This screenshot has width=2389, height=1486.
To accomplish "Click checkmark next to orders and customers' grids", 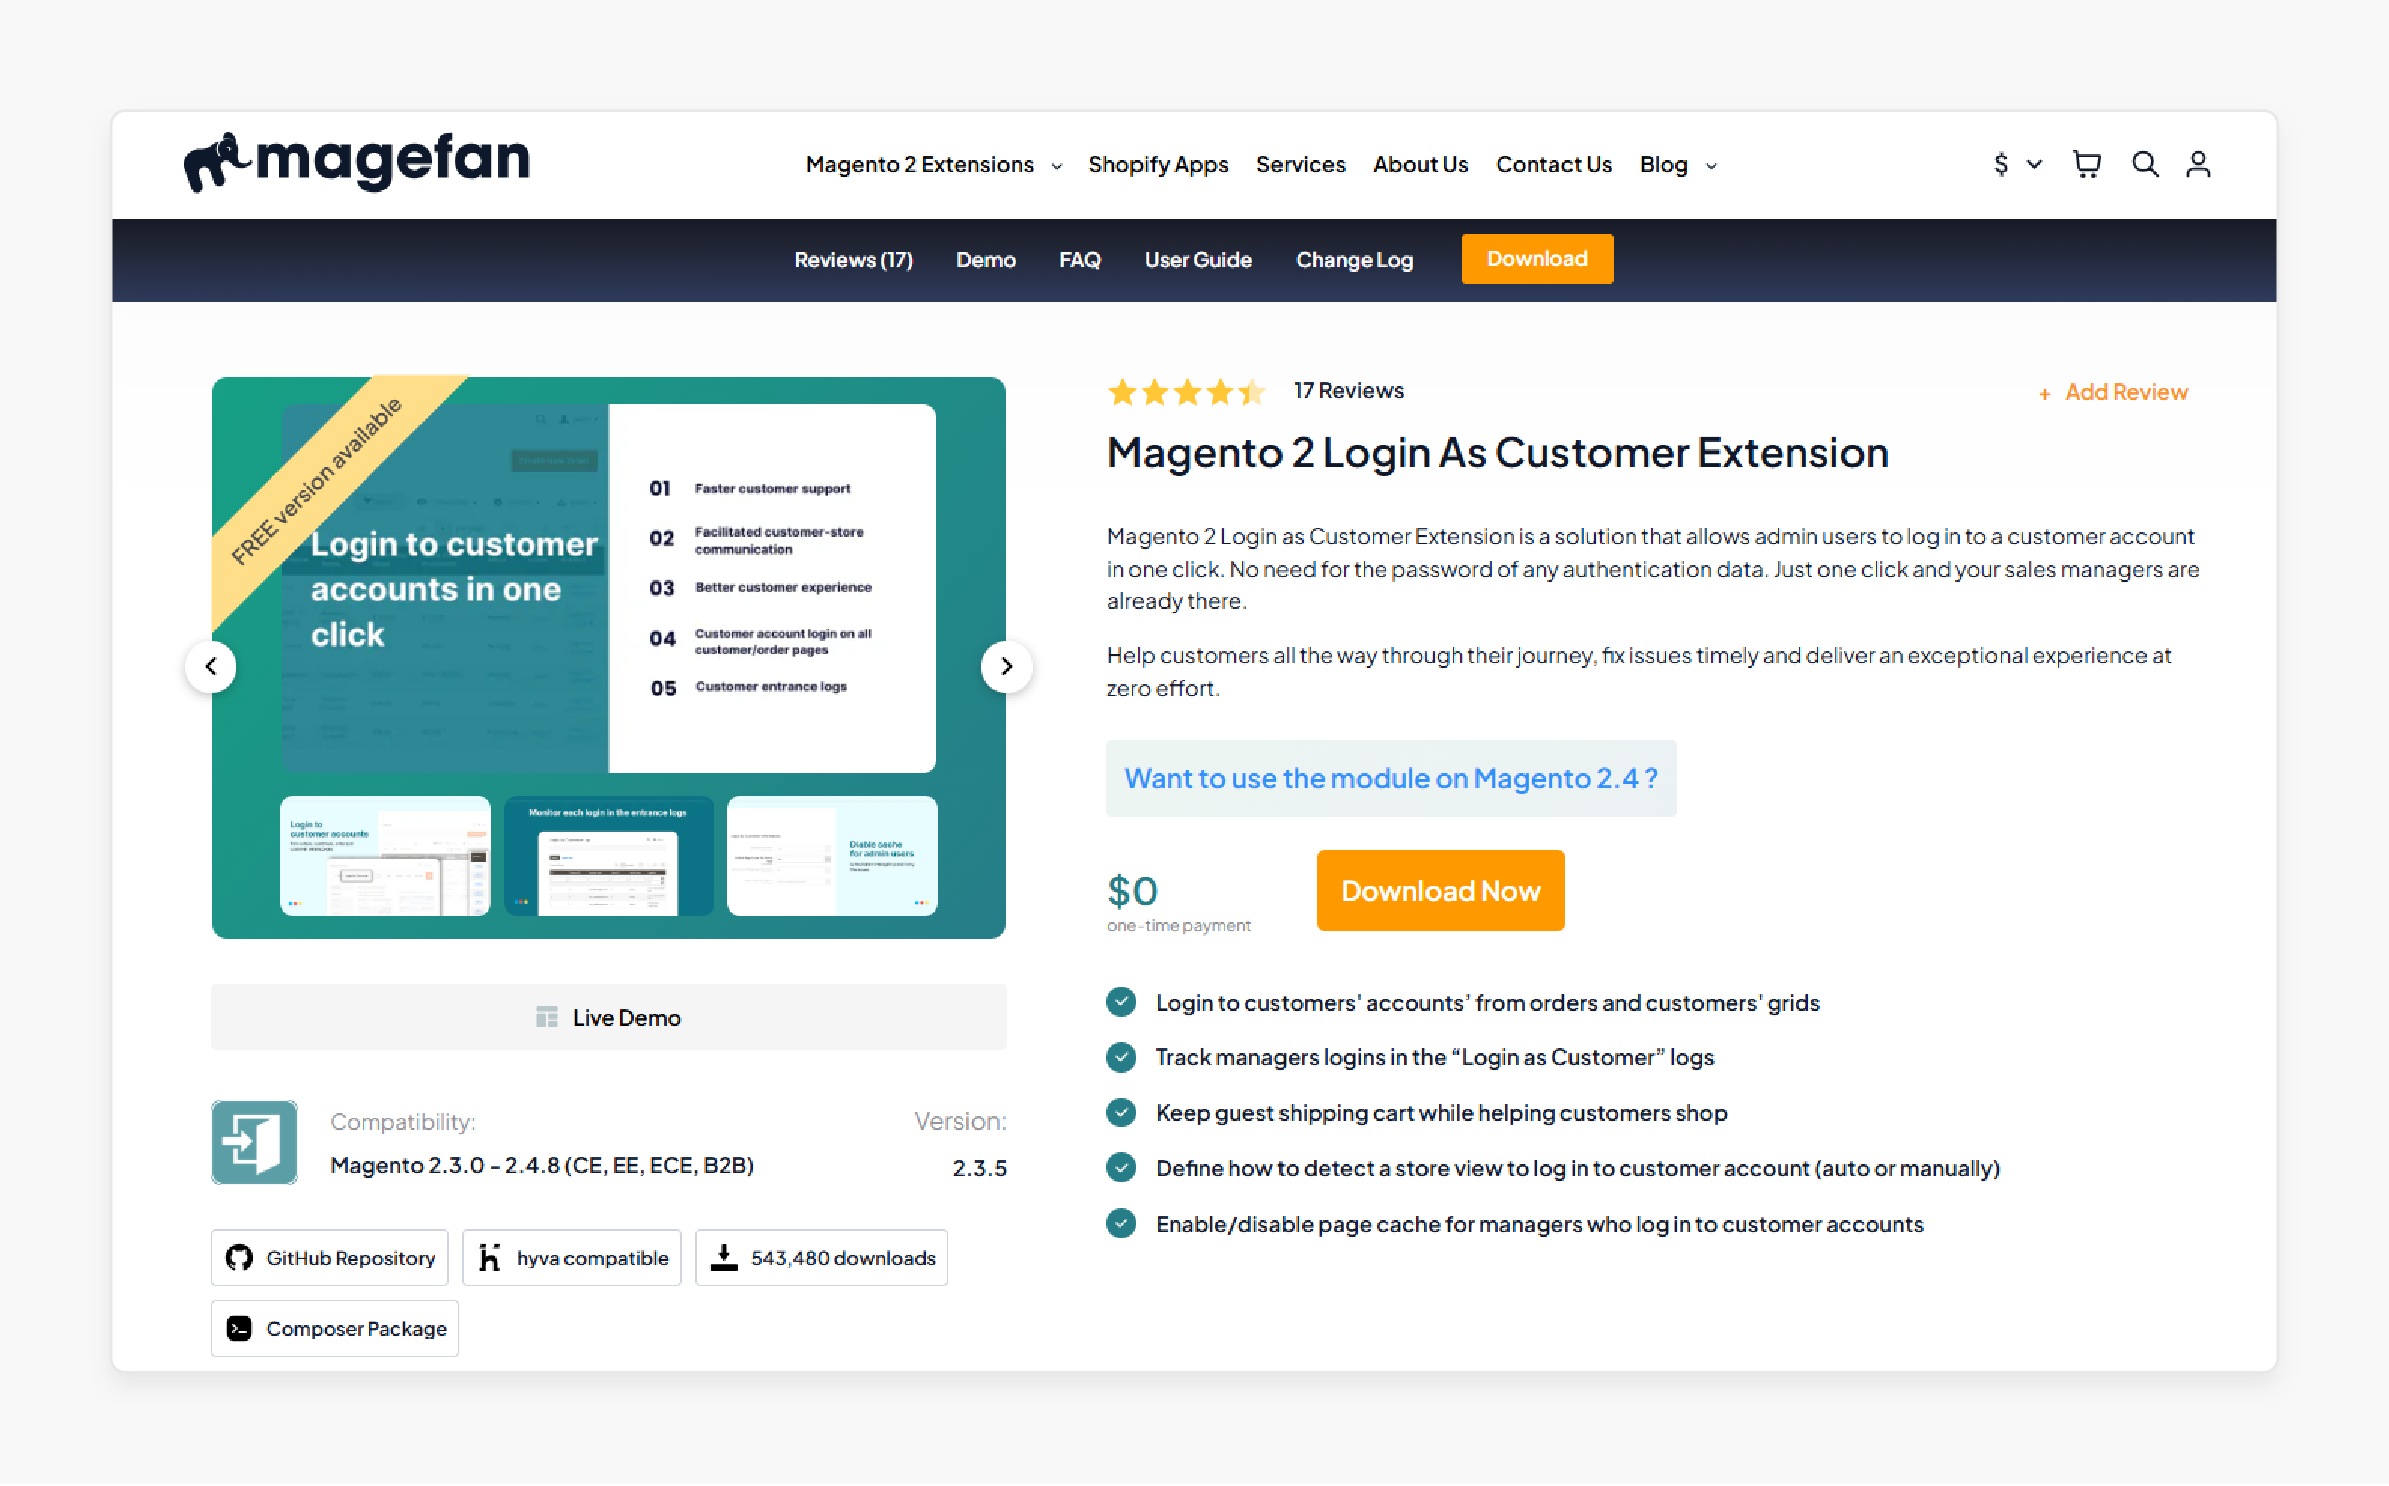I will [1121, 1002].
